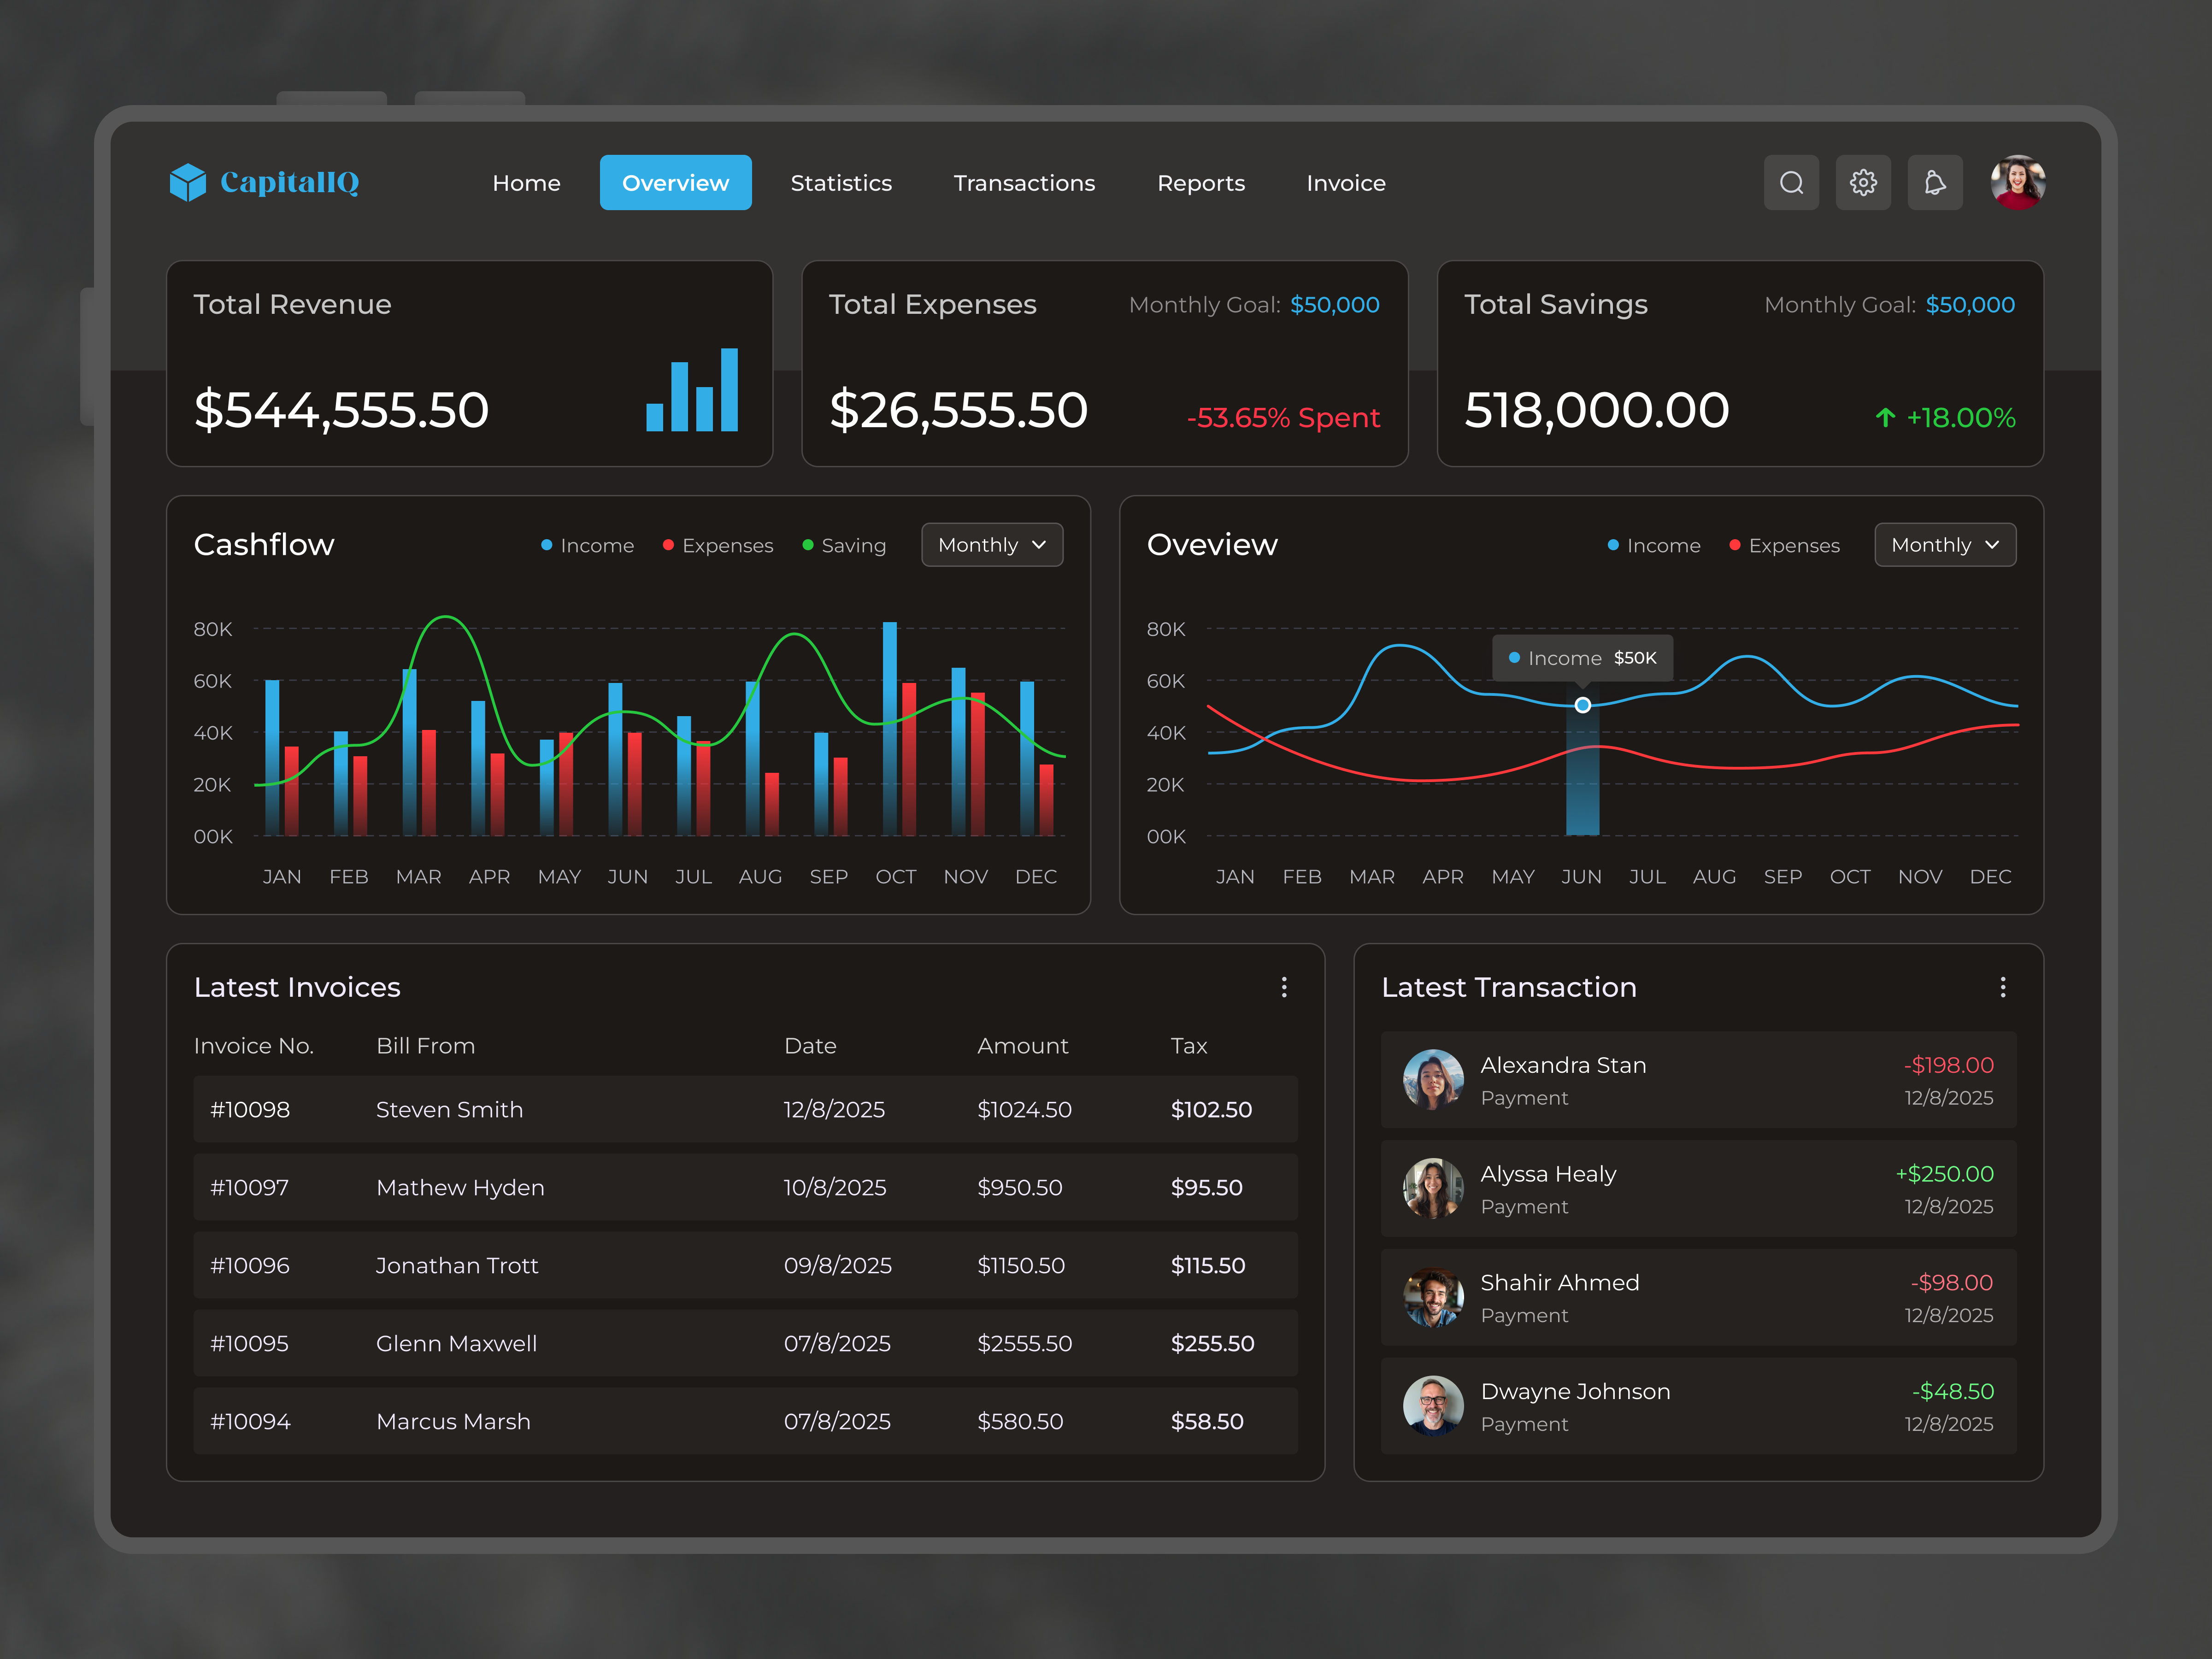Open the search icon button
Image resolution: width=2212 pixels, height=1659 pixels.
point(1791,182)
